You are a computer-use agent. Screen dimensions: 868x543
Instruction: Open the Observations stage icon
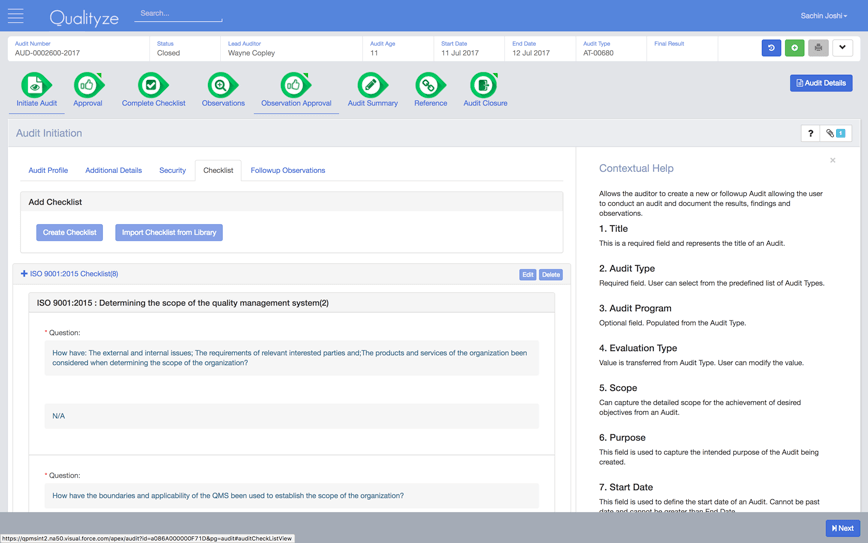(223, 85)
